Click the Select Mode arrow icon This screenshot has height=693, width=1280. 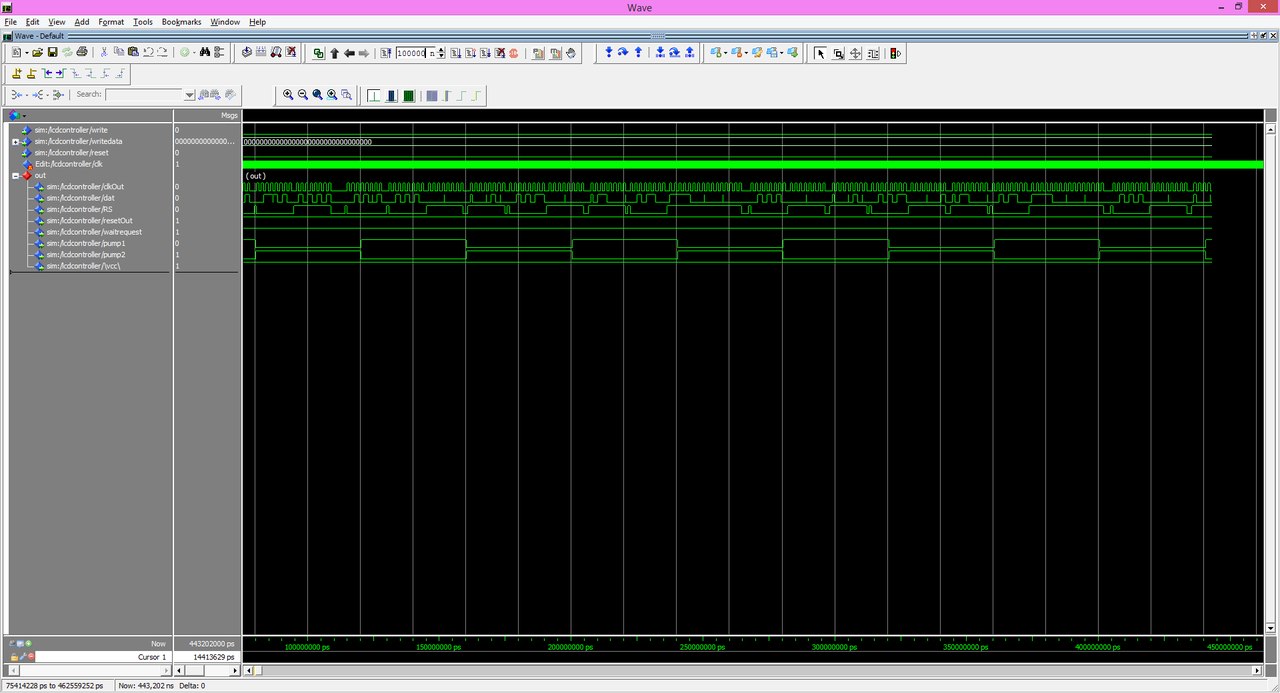(820, 53)
